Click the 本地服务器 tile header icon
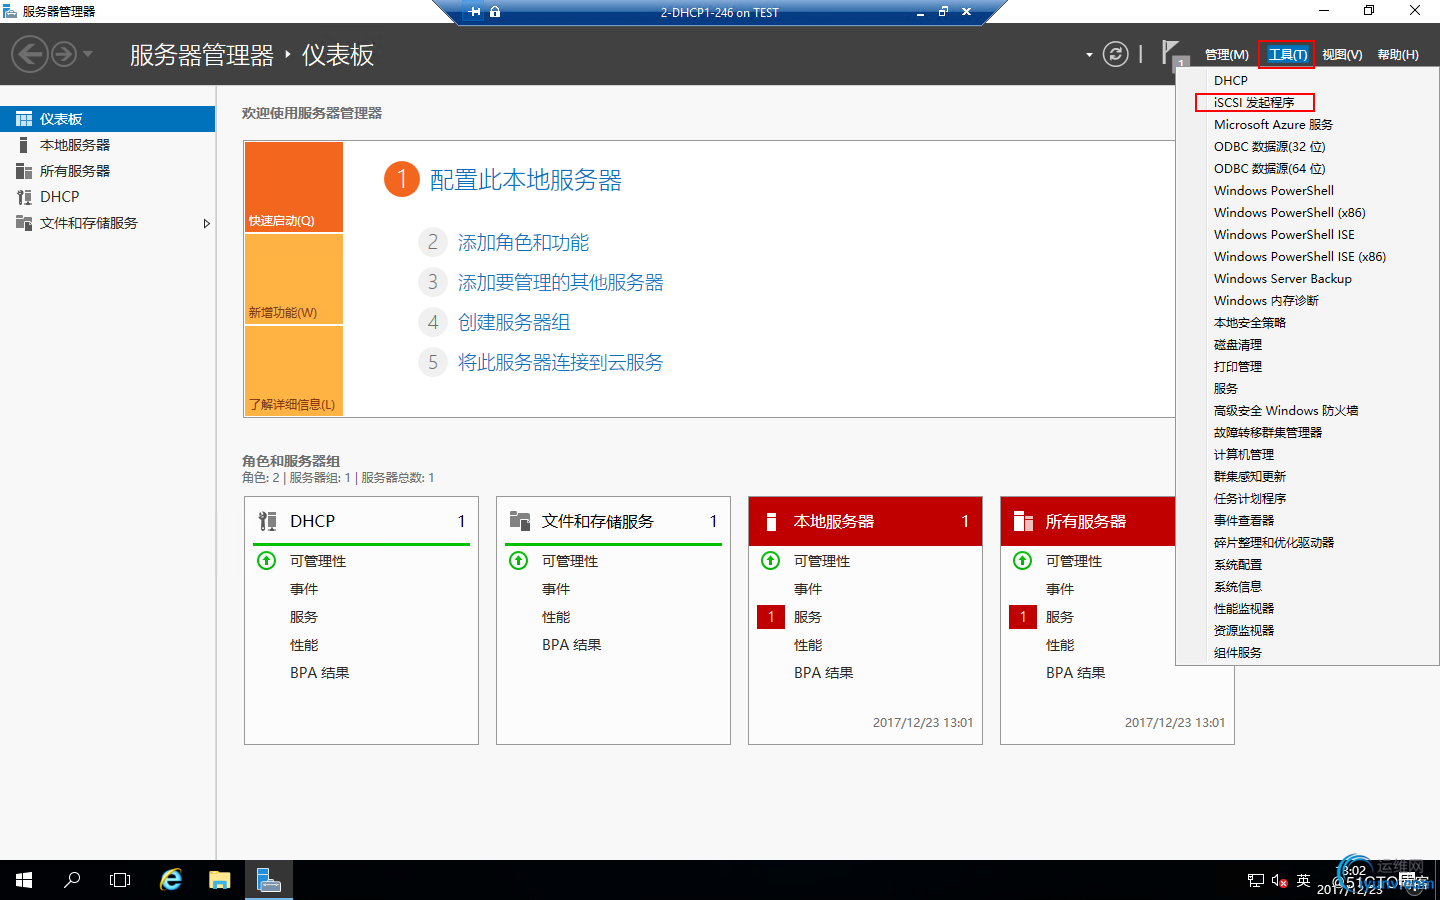 point(771,521)
